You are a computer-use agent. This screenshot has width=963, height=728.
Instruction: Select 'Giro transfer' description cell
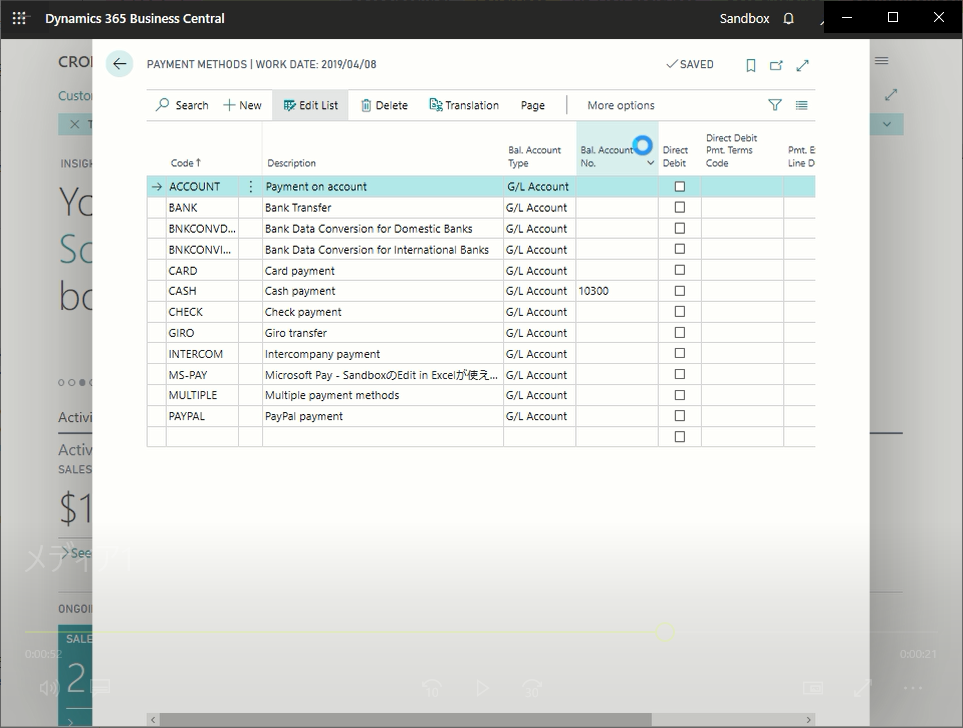click(x=383, y=333)
